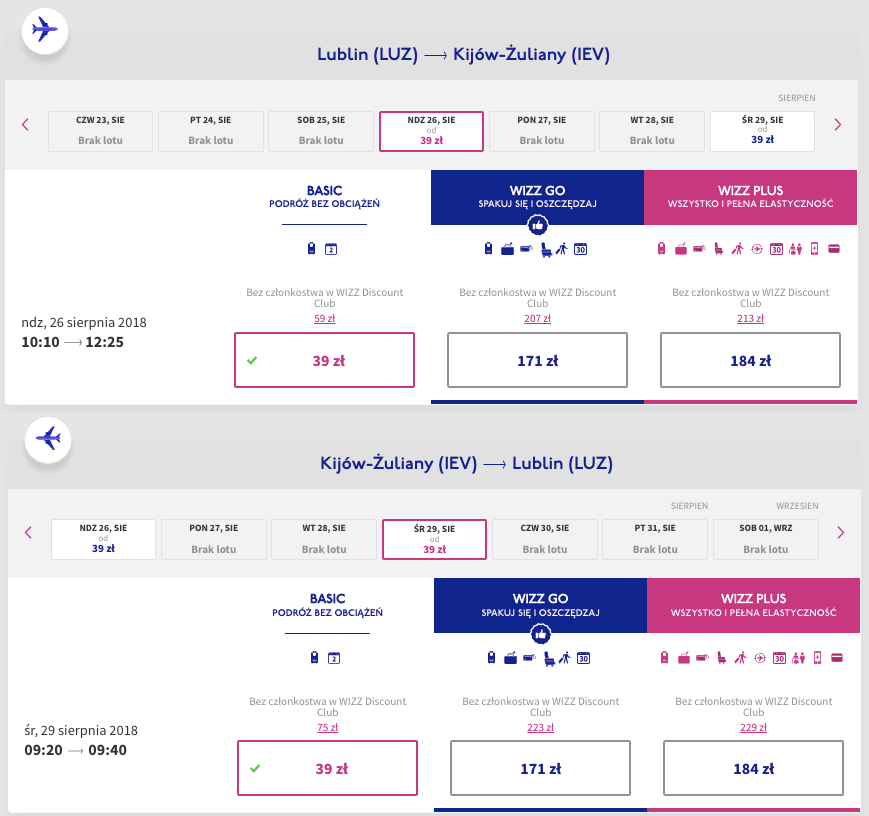Screen dimensions: 869x816
Task: Select return date PT 31, SIE
Action: tap(655, 539)
